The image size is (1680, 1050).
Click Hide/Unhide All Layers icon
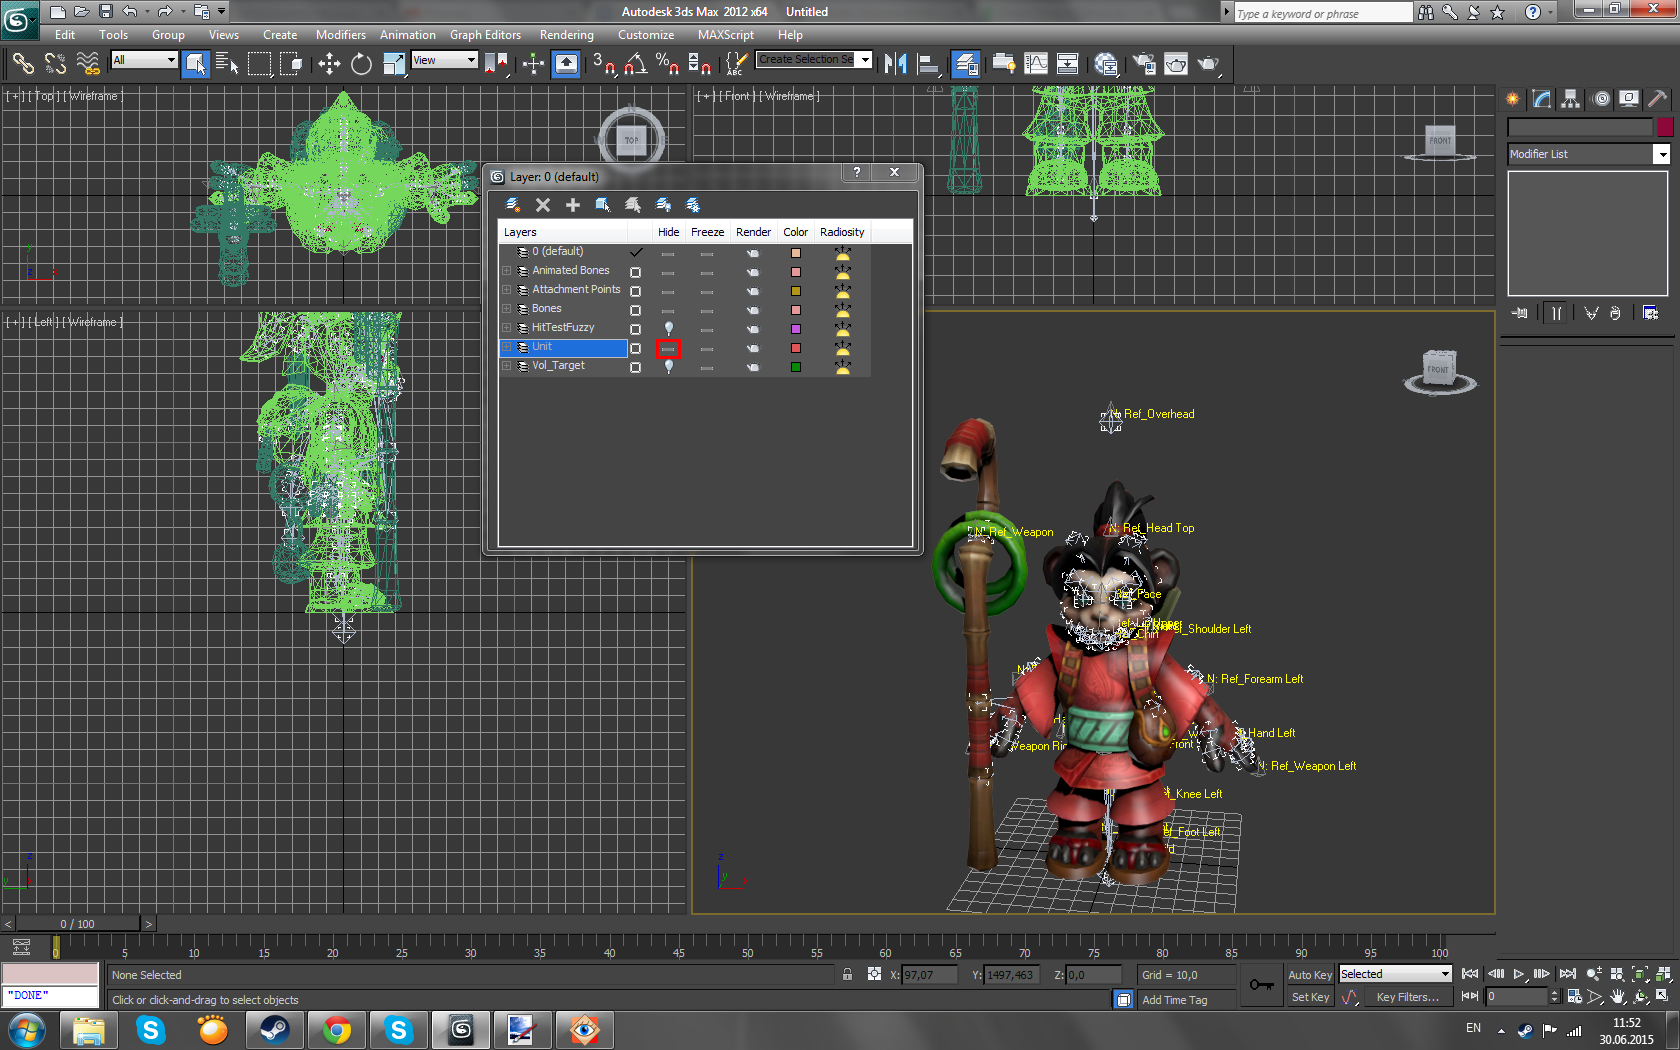coord(663,205)
